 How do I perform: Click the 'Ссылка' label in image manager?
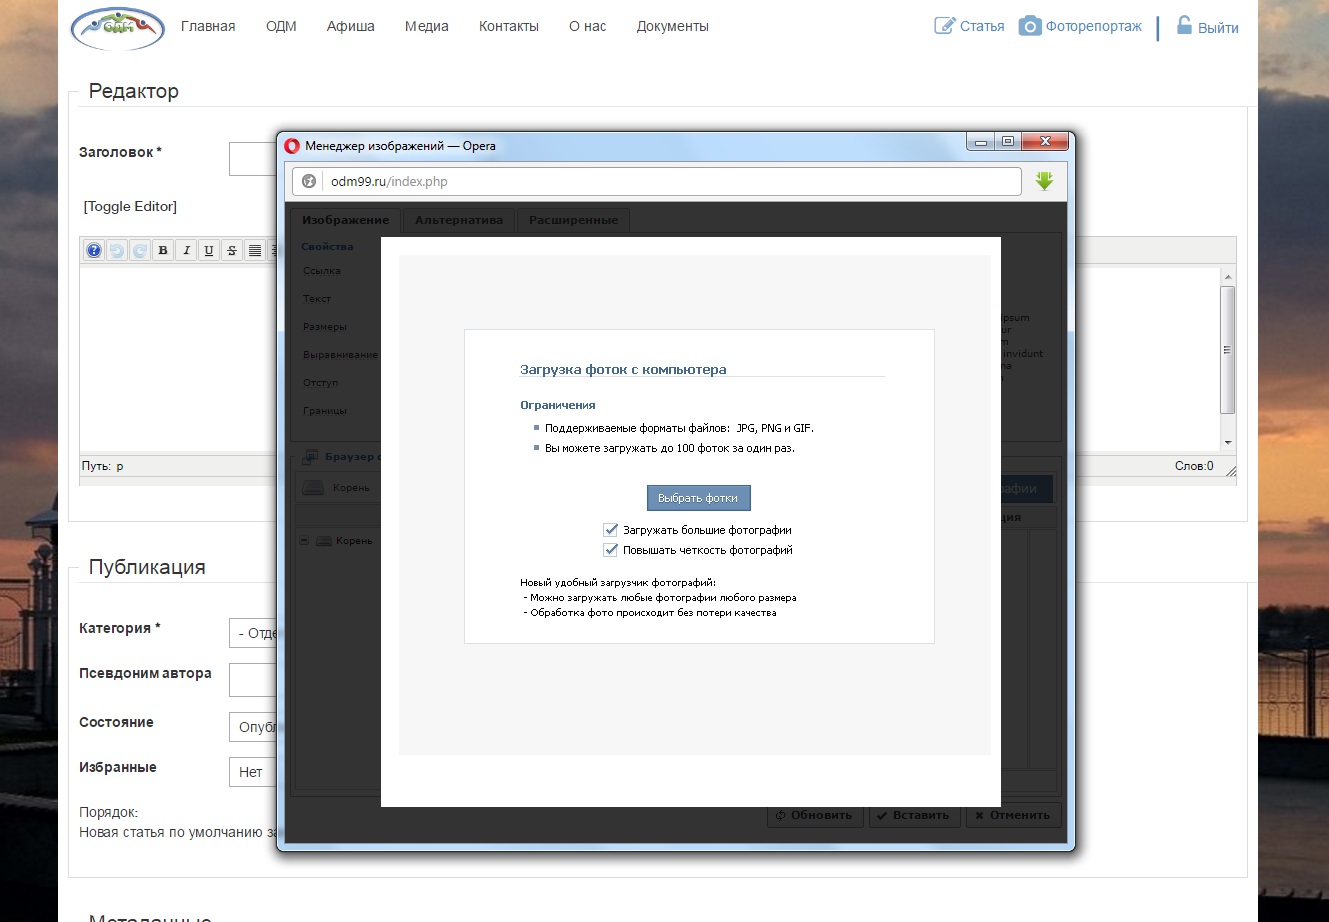322,271
